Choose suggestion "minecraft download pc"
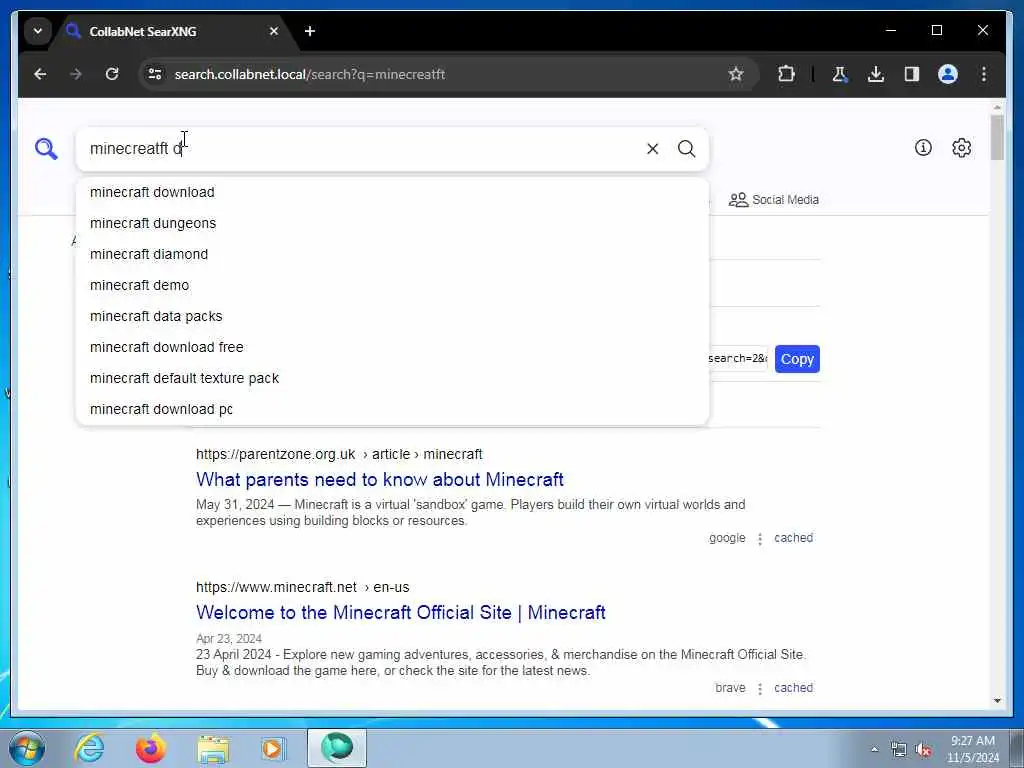This screenshot has height=768, width=1024. 392,409
